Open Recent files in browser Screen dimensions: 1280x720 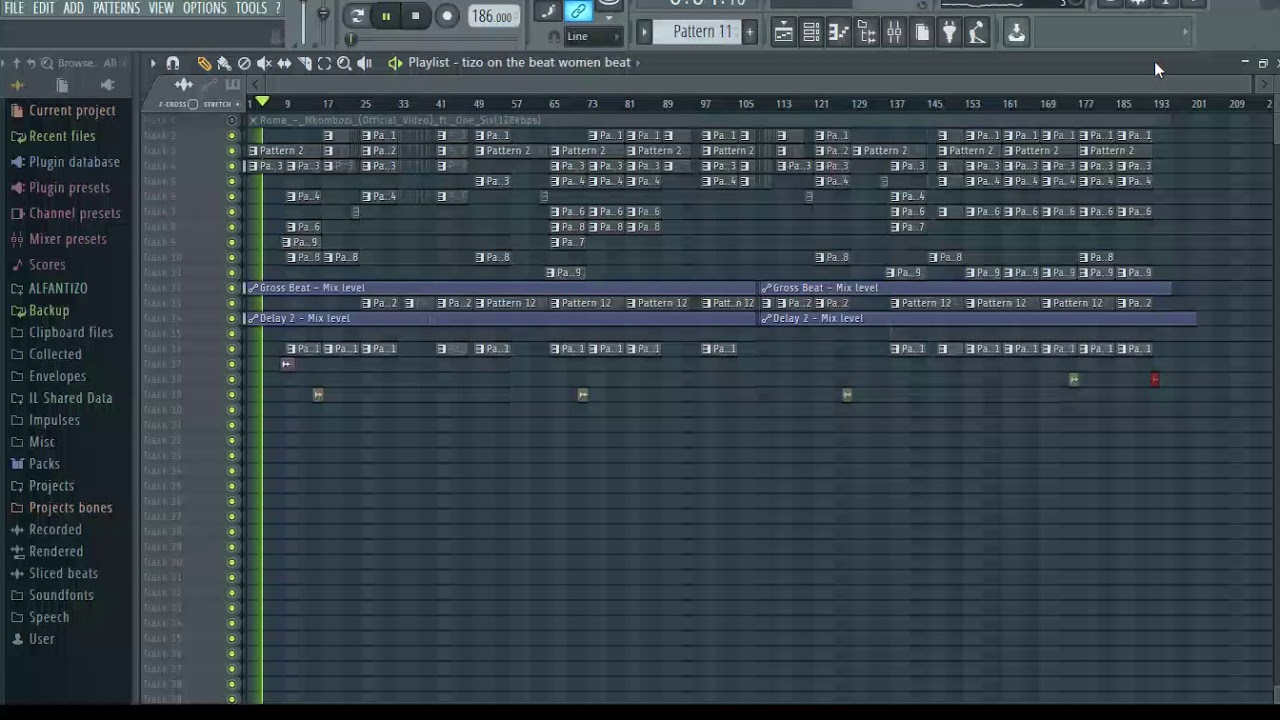(54, 136)
